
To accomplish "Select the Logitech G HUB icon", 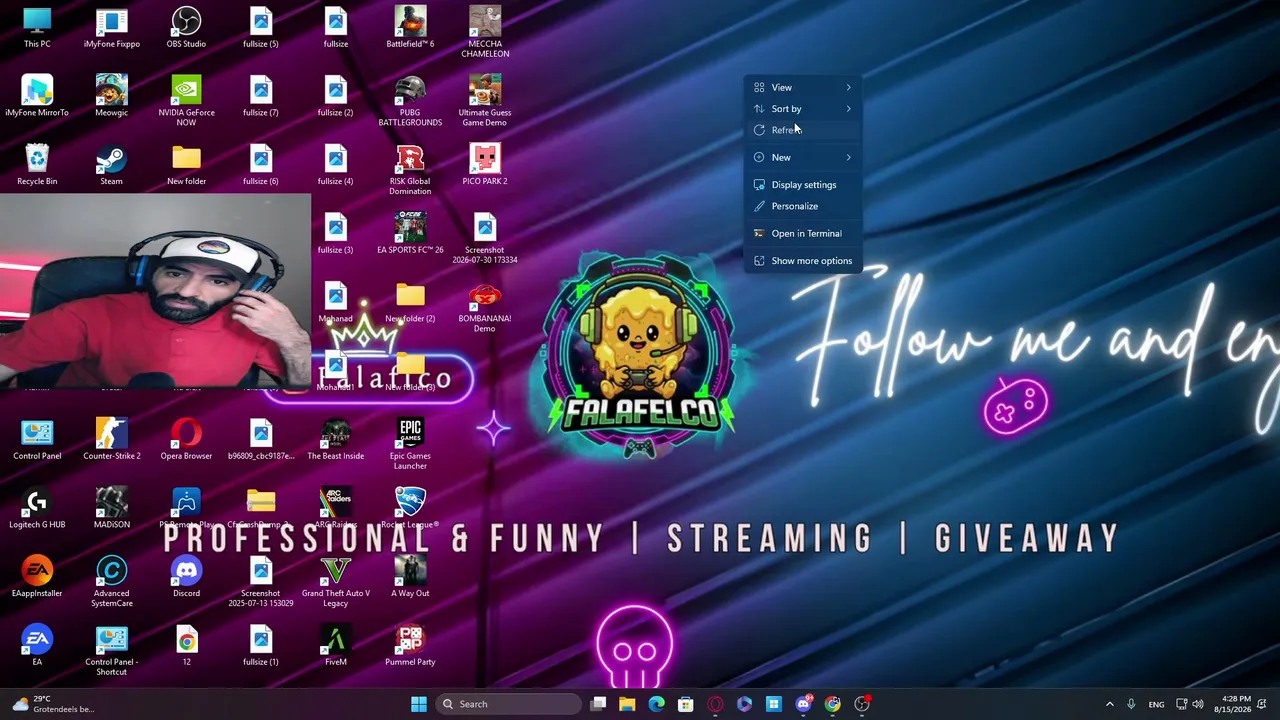I will 37,509.
